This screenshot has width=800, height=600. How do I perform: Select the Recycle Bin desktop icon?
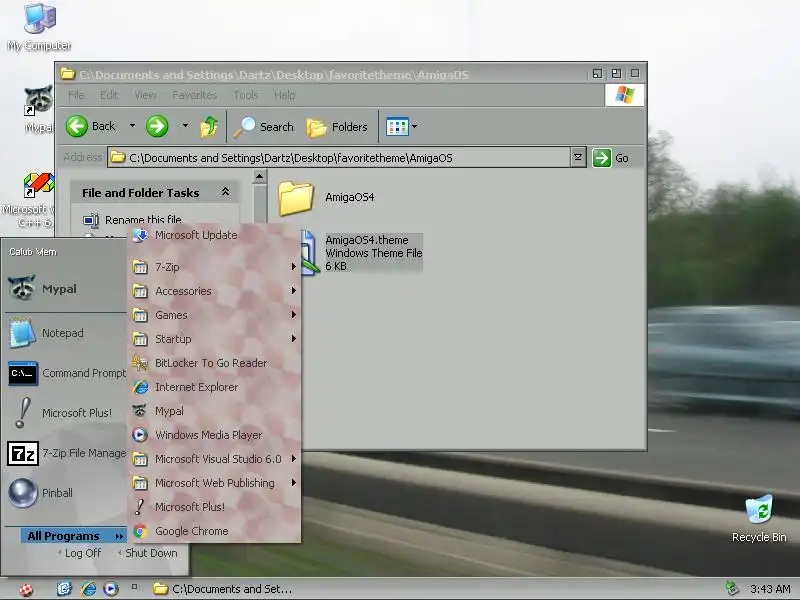tap(759, 518)
